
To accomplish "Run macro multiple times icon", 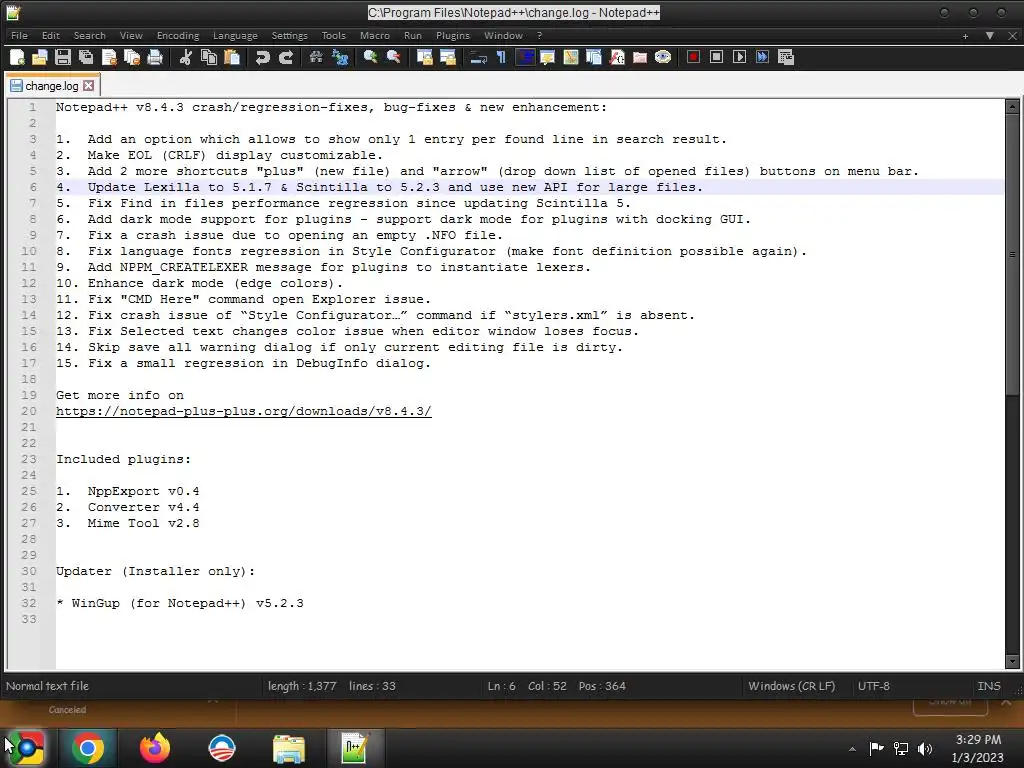I will tap(763, 57).
